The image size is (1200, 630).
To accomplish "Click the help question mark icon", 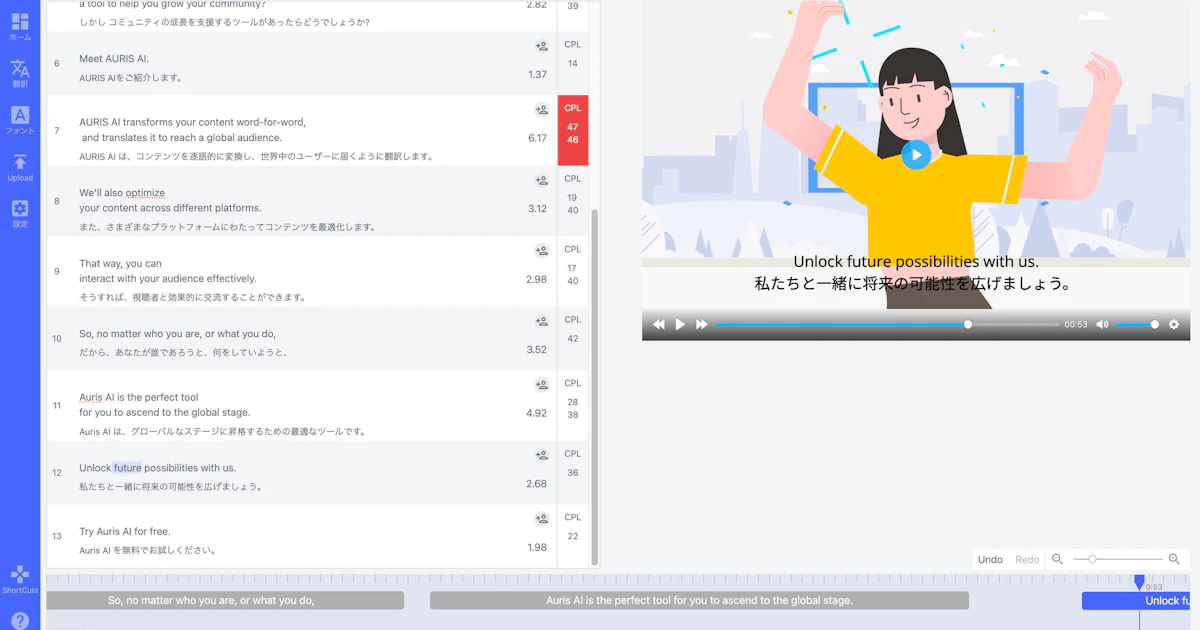I will [x=20, y=620].
